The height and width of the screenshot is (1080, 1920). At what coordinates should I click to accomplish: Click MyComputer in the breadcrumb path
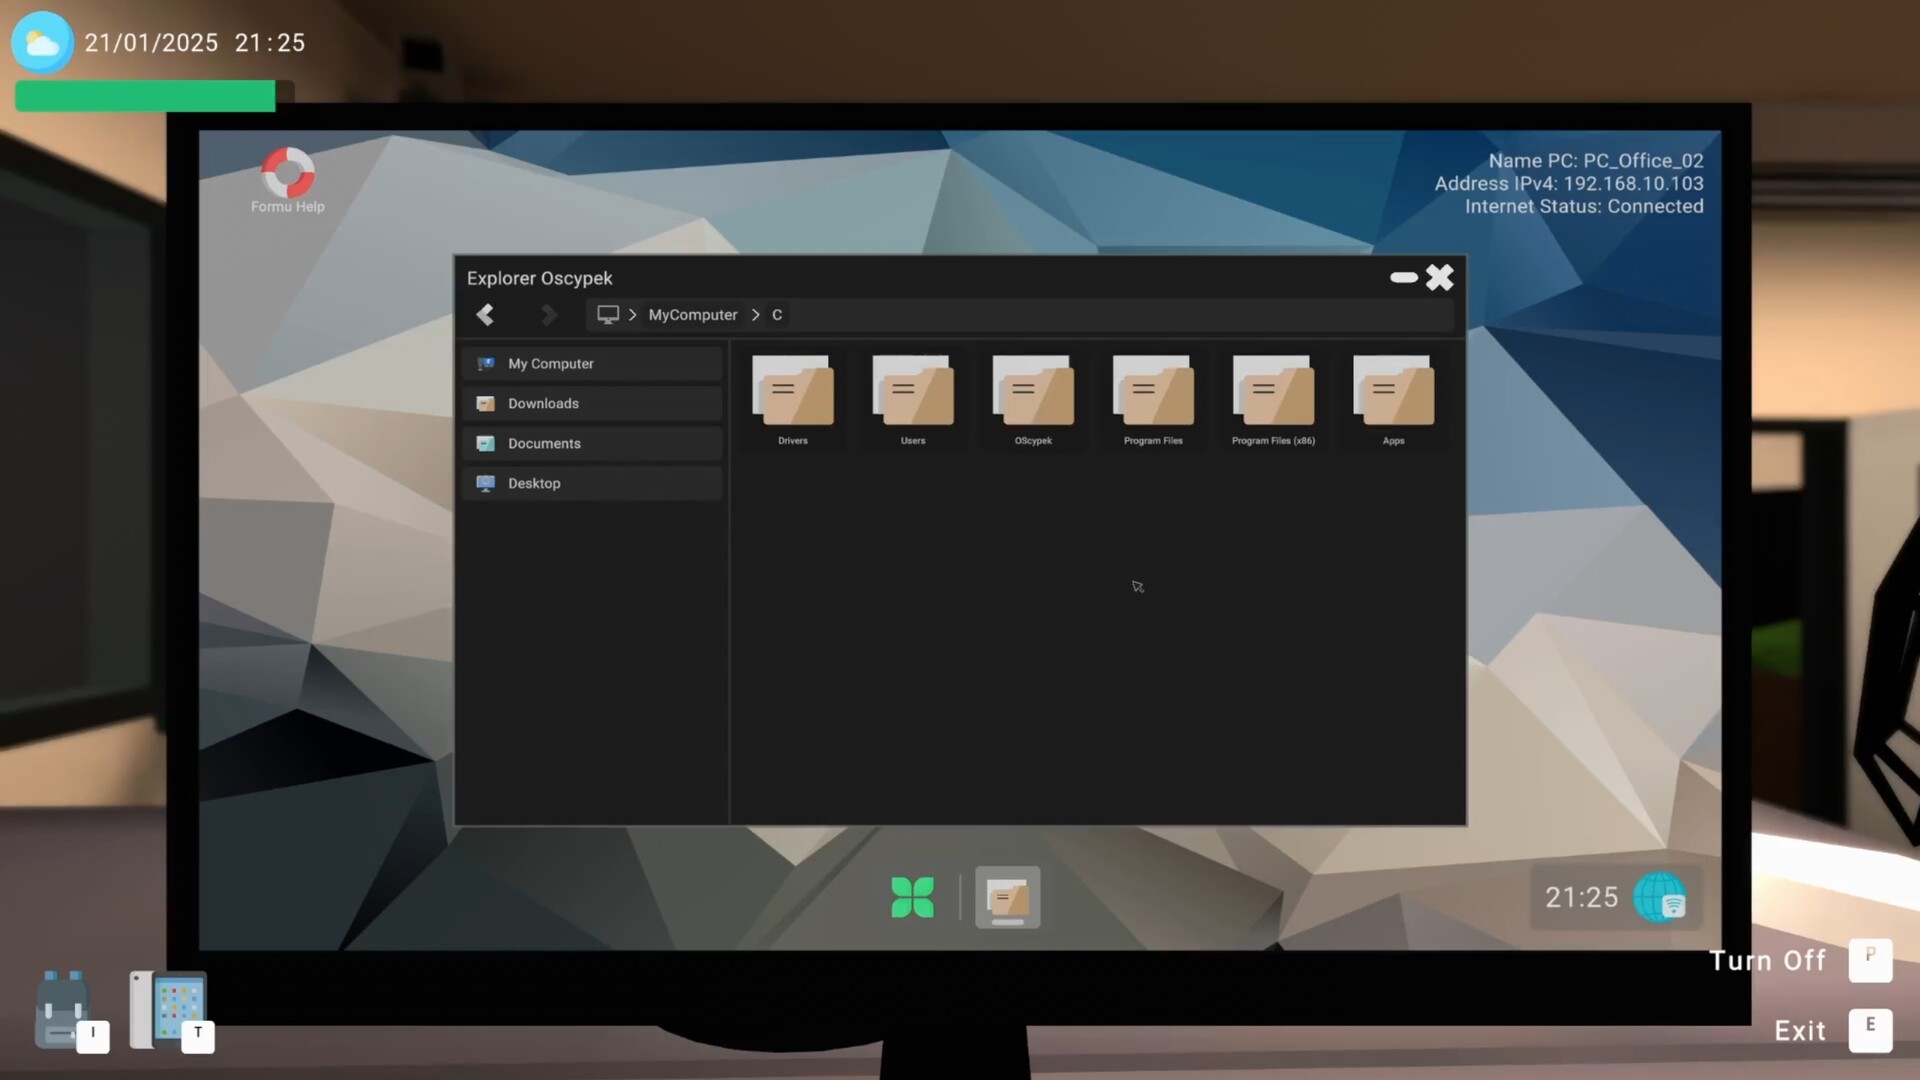coord(692,315)
